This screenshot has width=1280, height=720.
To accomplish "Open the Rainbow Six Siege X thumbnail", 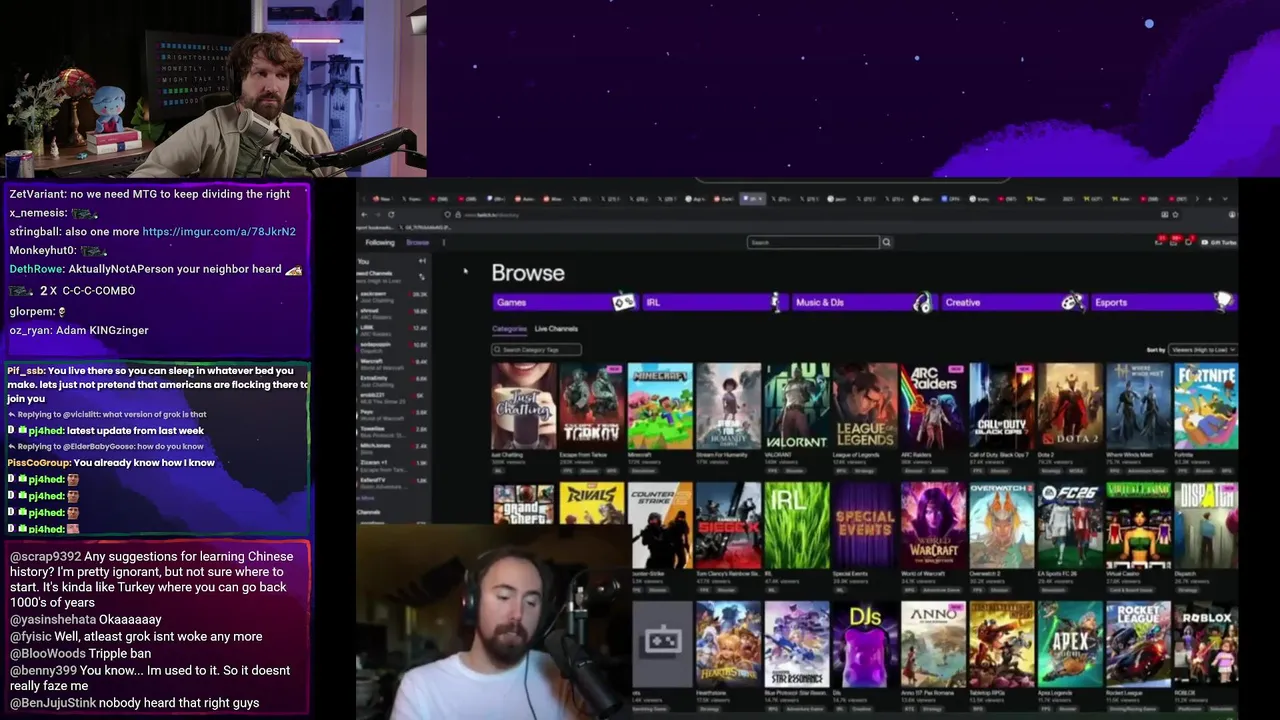I will [x=728, y=525].
